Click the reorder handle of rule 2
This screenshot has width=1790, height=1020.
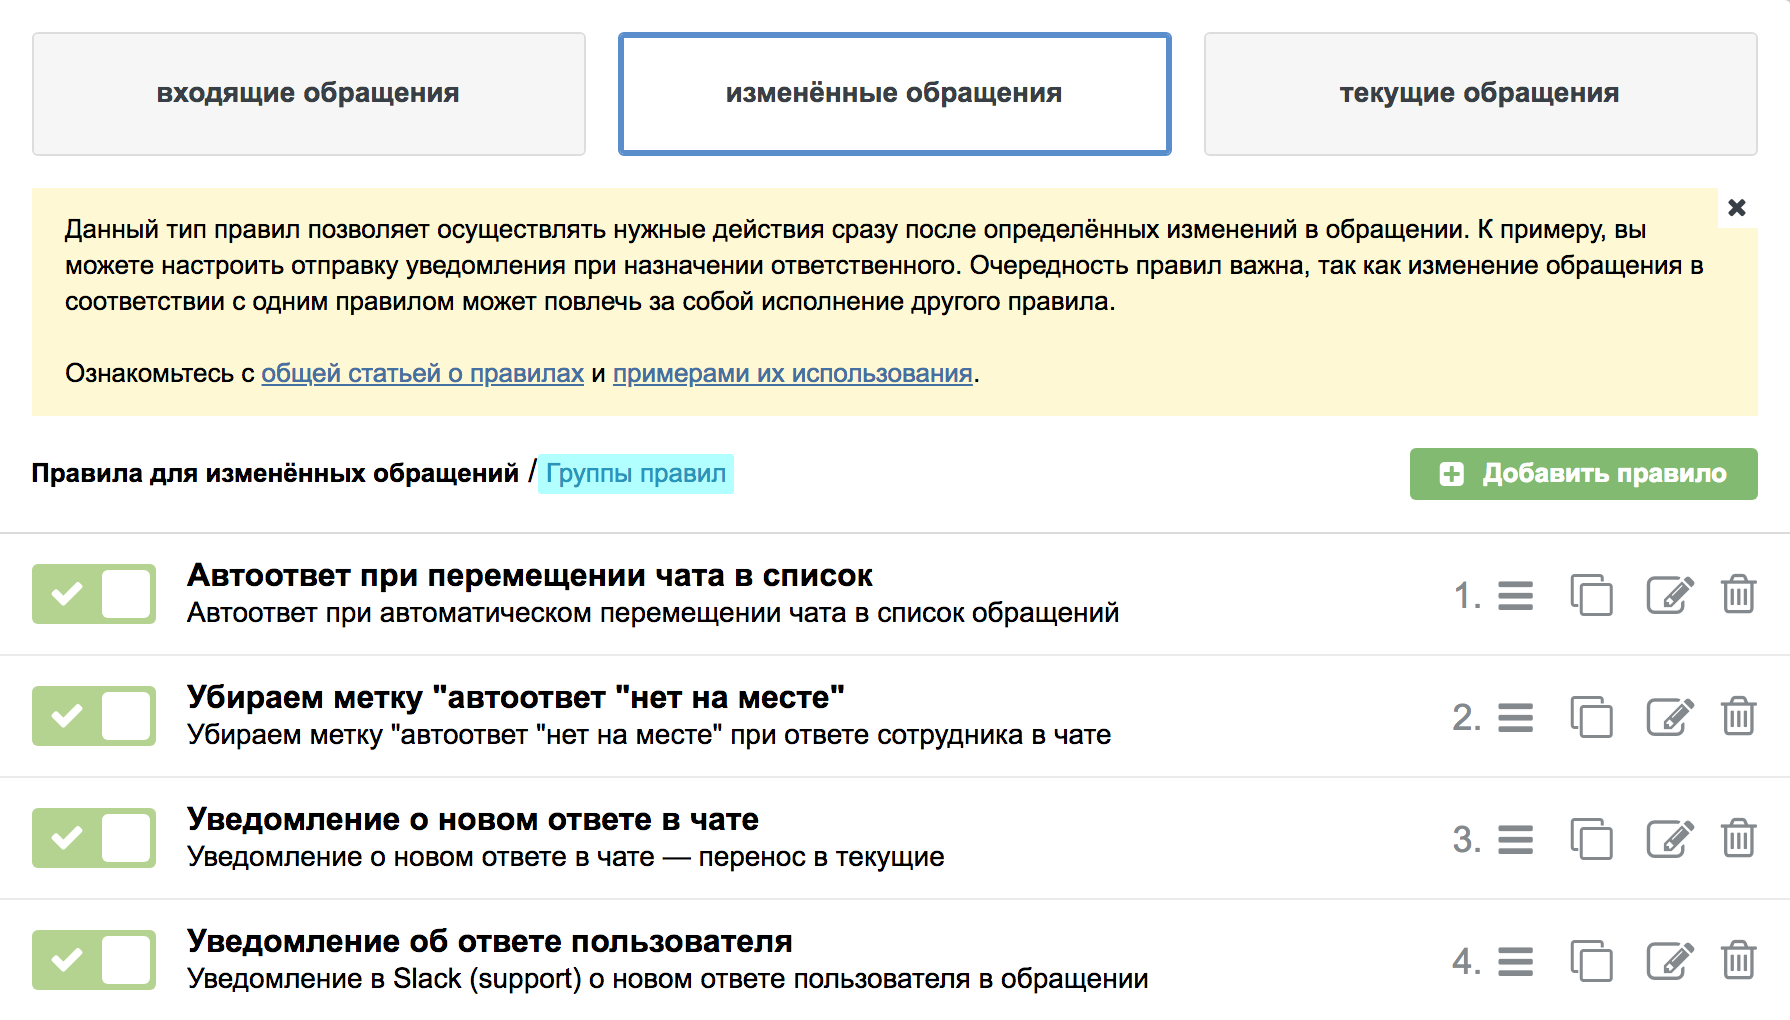pos(1515,718)
